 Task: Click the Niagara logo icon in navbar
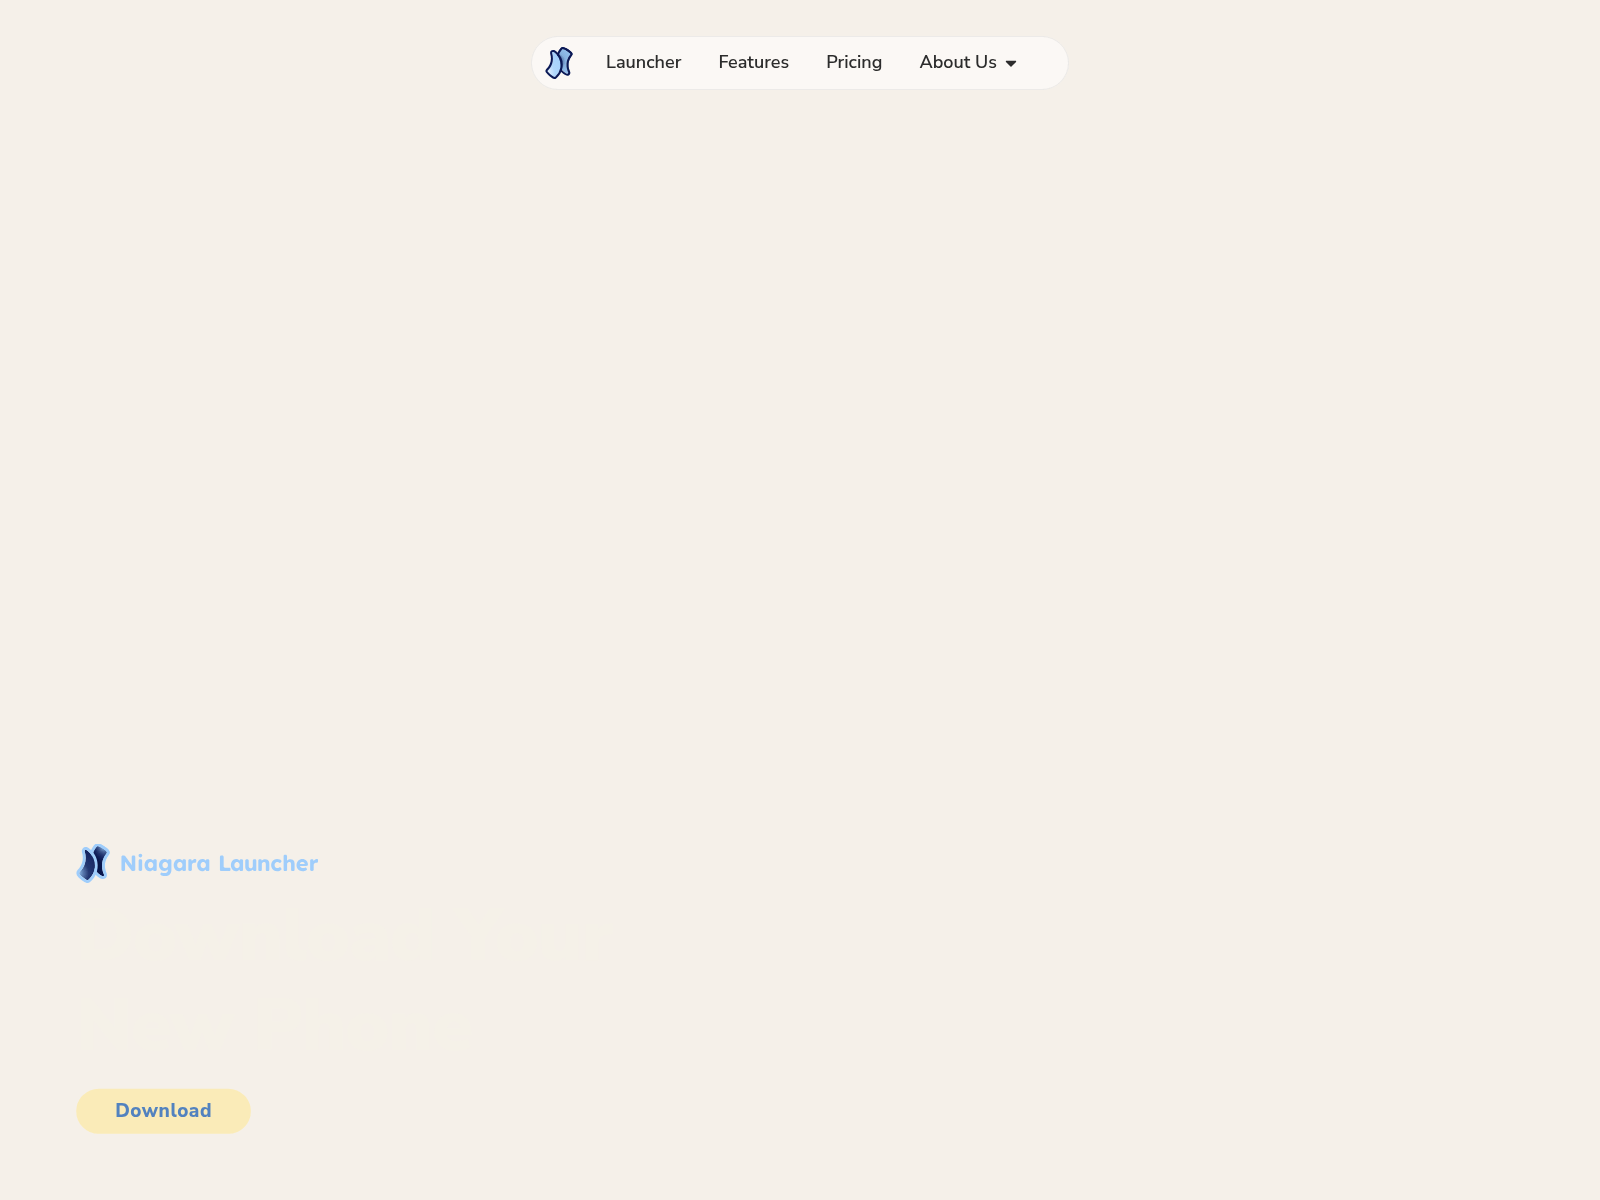pyautogui.click(x=559, y=63)
